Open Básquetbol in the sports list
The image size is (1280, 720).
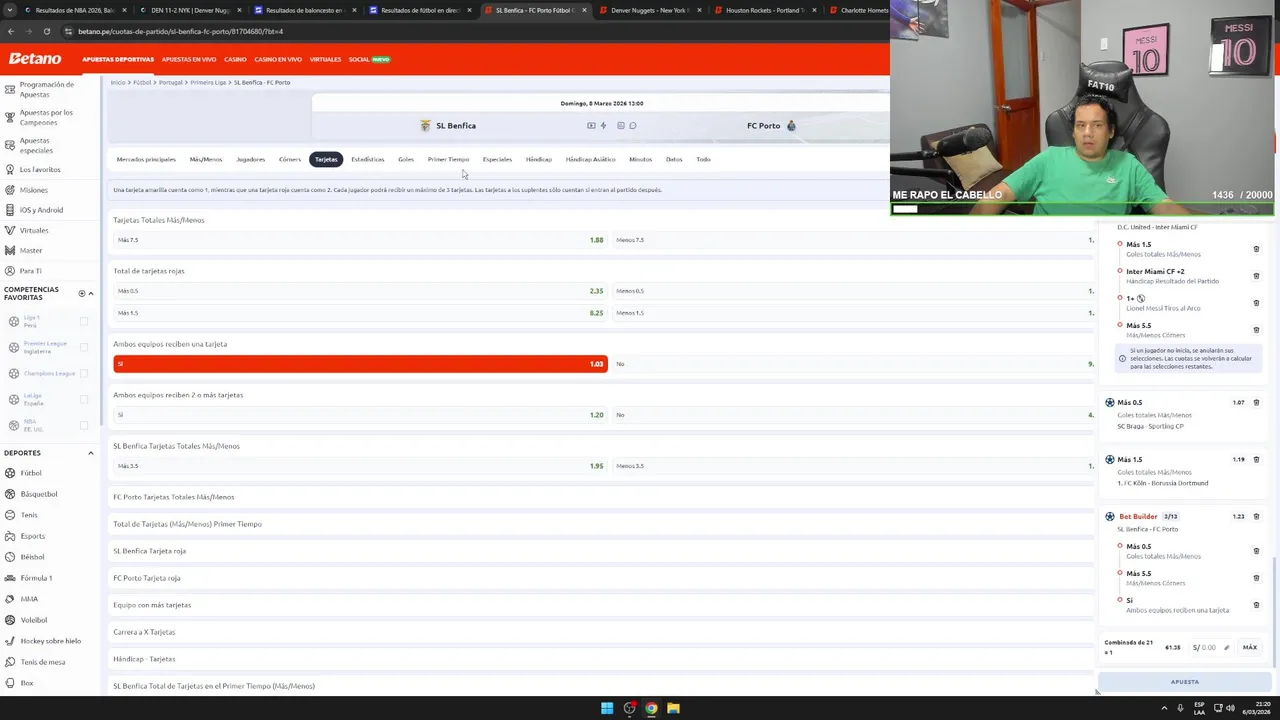[39, 494]
